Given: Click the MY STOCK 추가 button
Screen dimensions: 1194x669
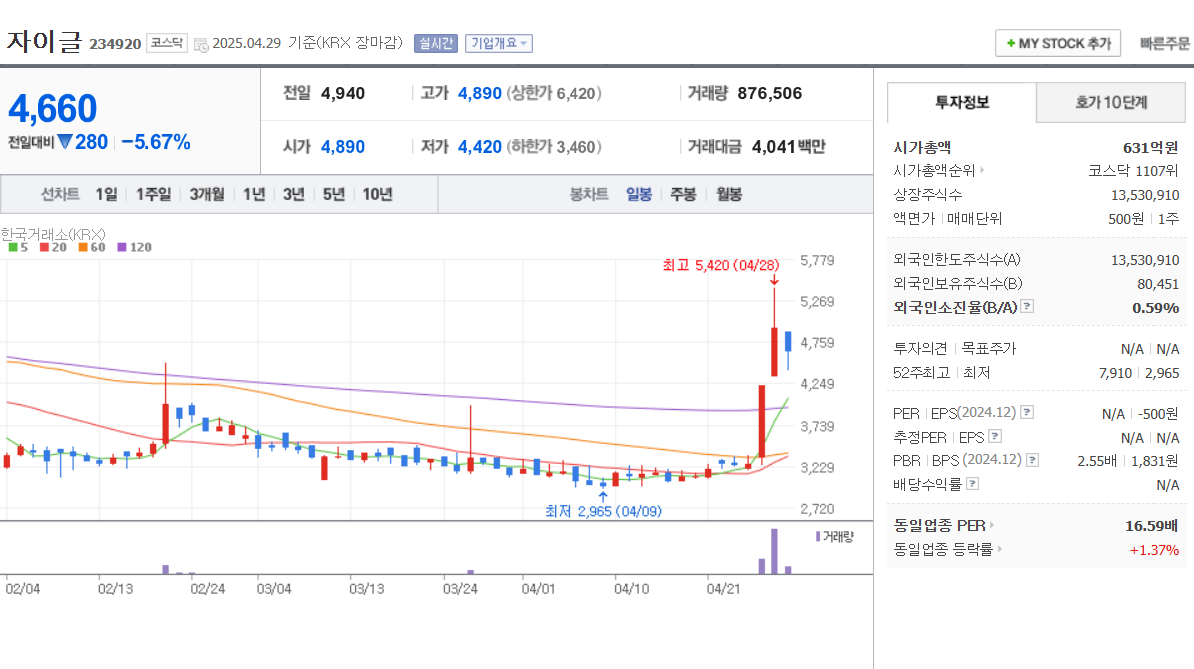Looking at the screenshot, I should click(x=1057, y=43).
